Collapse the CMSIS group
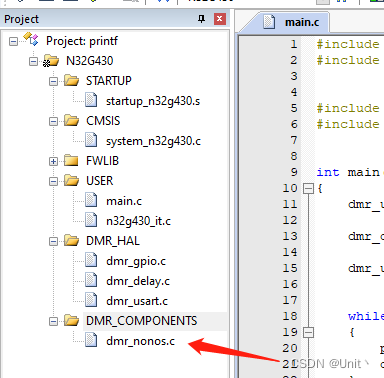The height and width of the screenshot is (378, 384). point(53,122)
